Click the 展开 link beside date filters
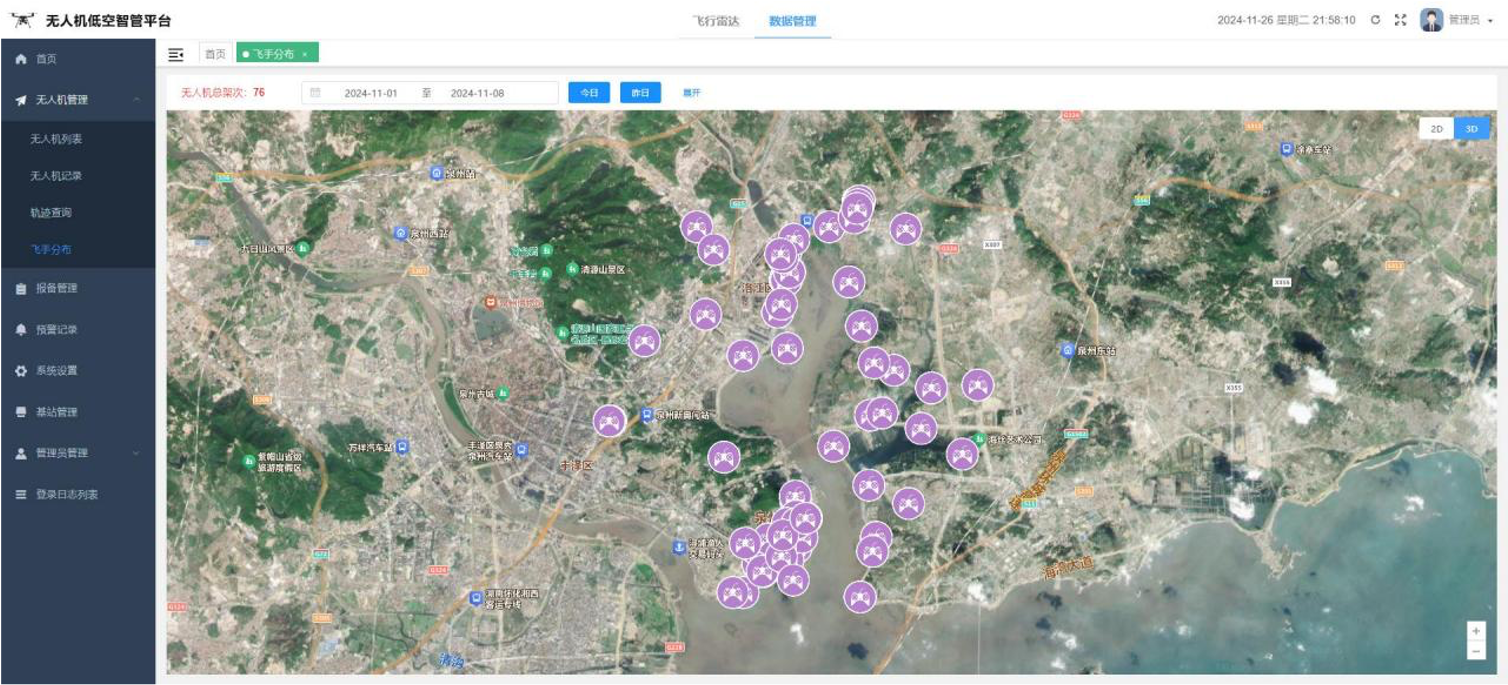1508x685 pixels. 691,93
